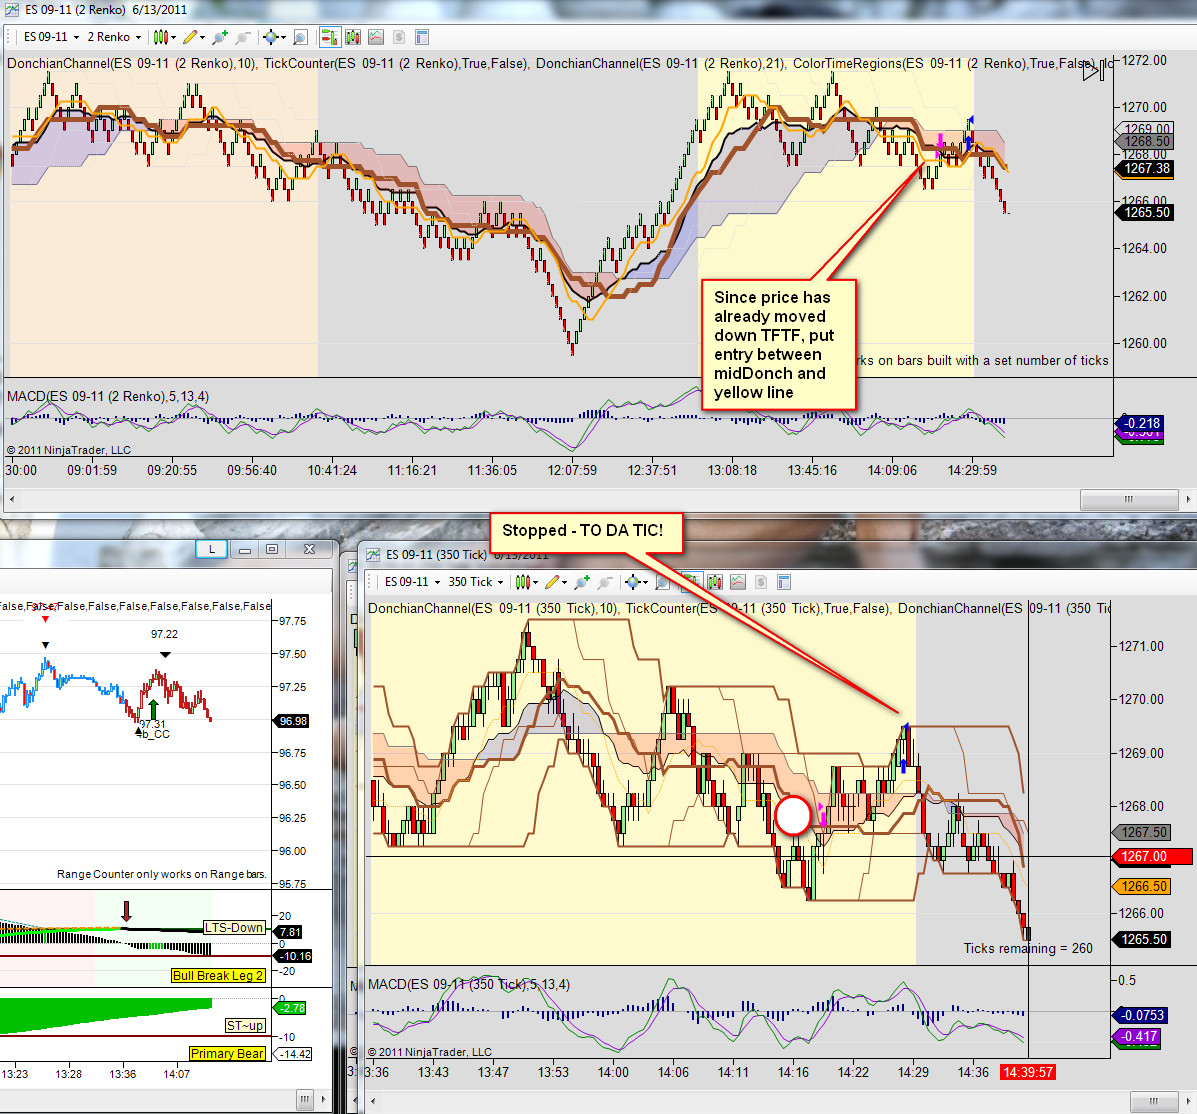This screenshot has height=1114, width=1197.
Task: Click zoom out magnifier in 350 Tick toolbar
Action: (x=605, y=582)
